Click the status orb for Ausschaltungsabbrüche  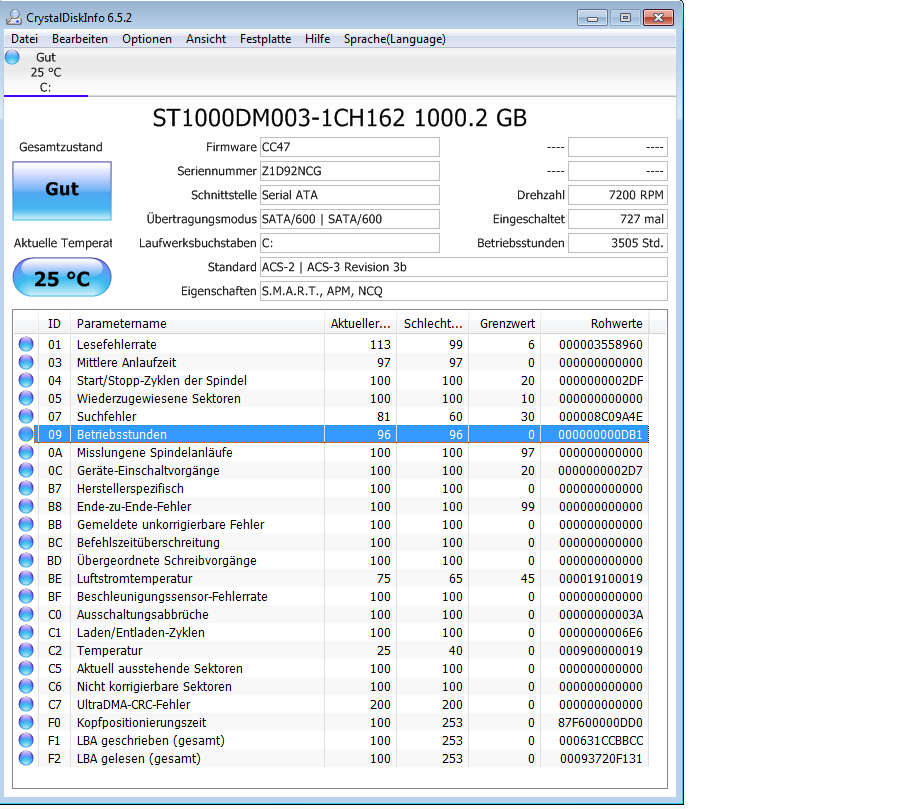pos(26,614)
